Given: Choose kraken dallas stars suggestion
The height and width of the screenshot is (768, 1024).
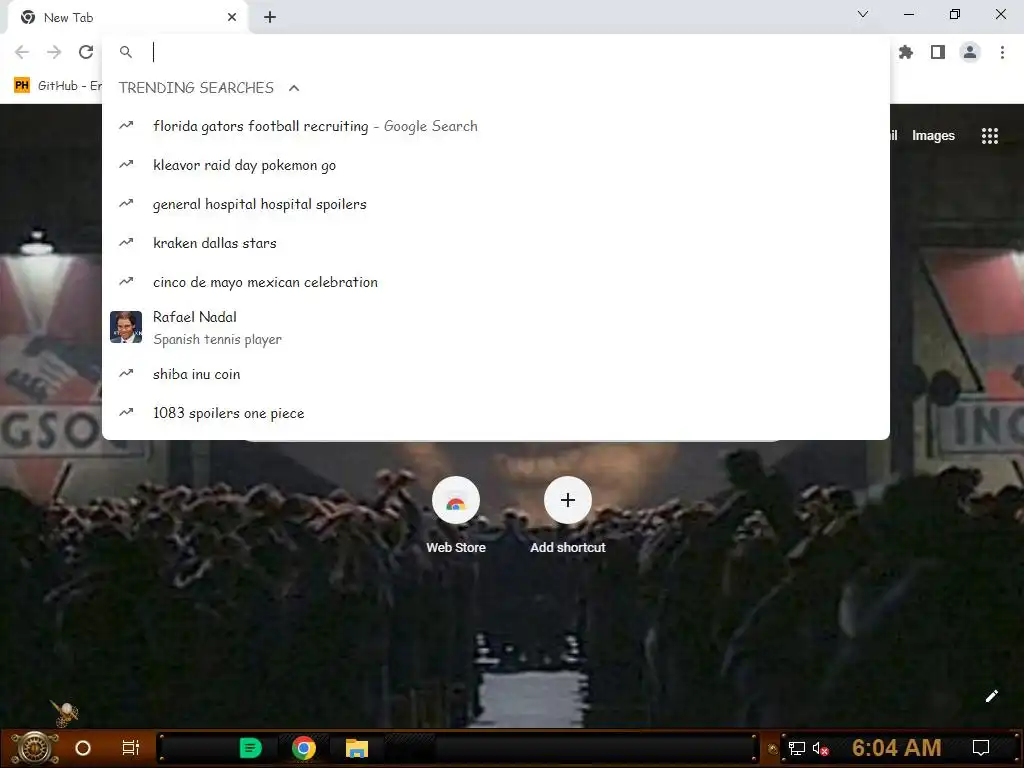Looking at the screenshot, I should click(496, 243).
